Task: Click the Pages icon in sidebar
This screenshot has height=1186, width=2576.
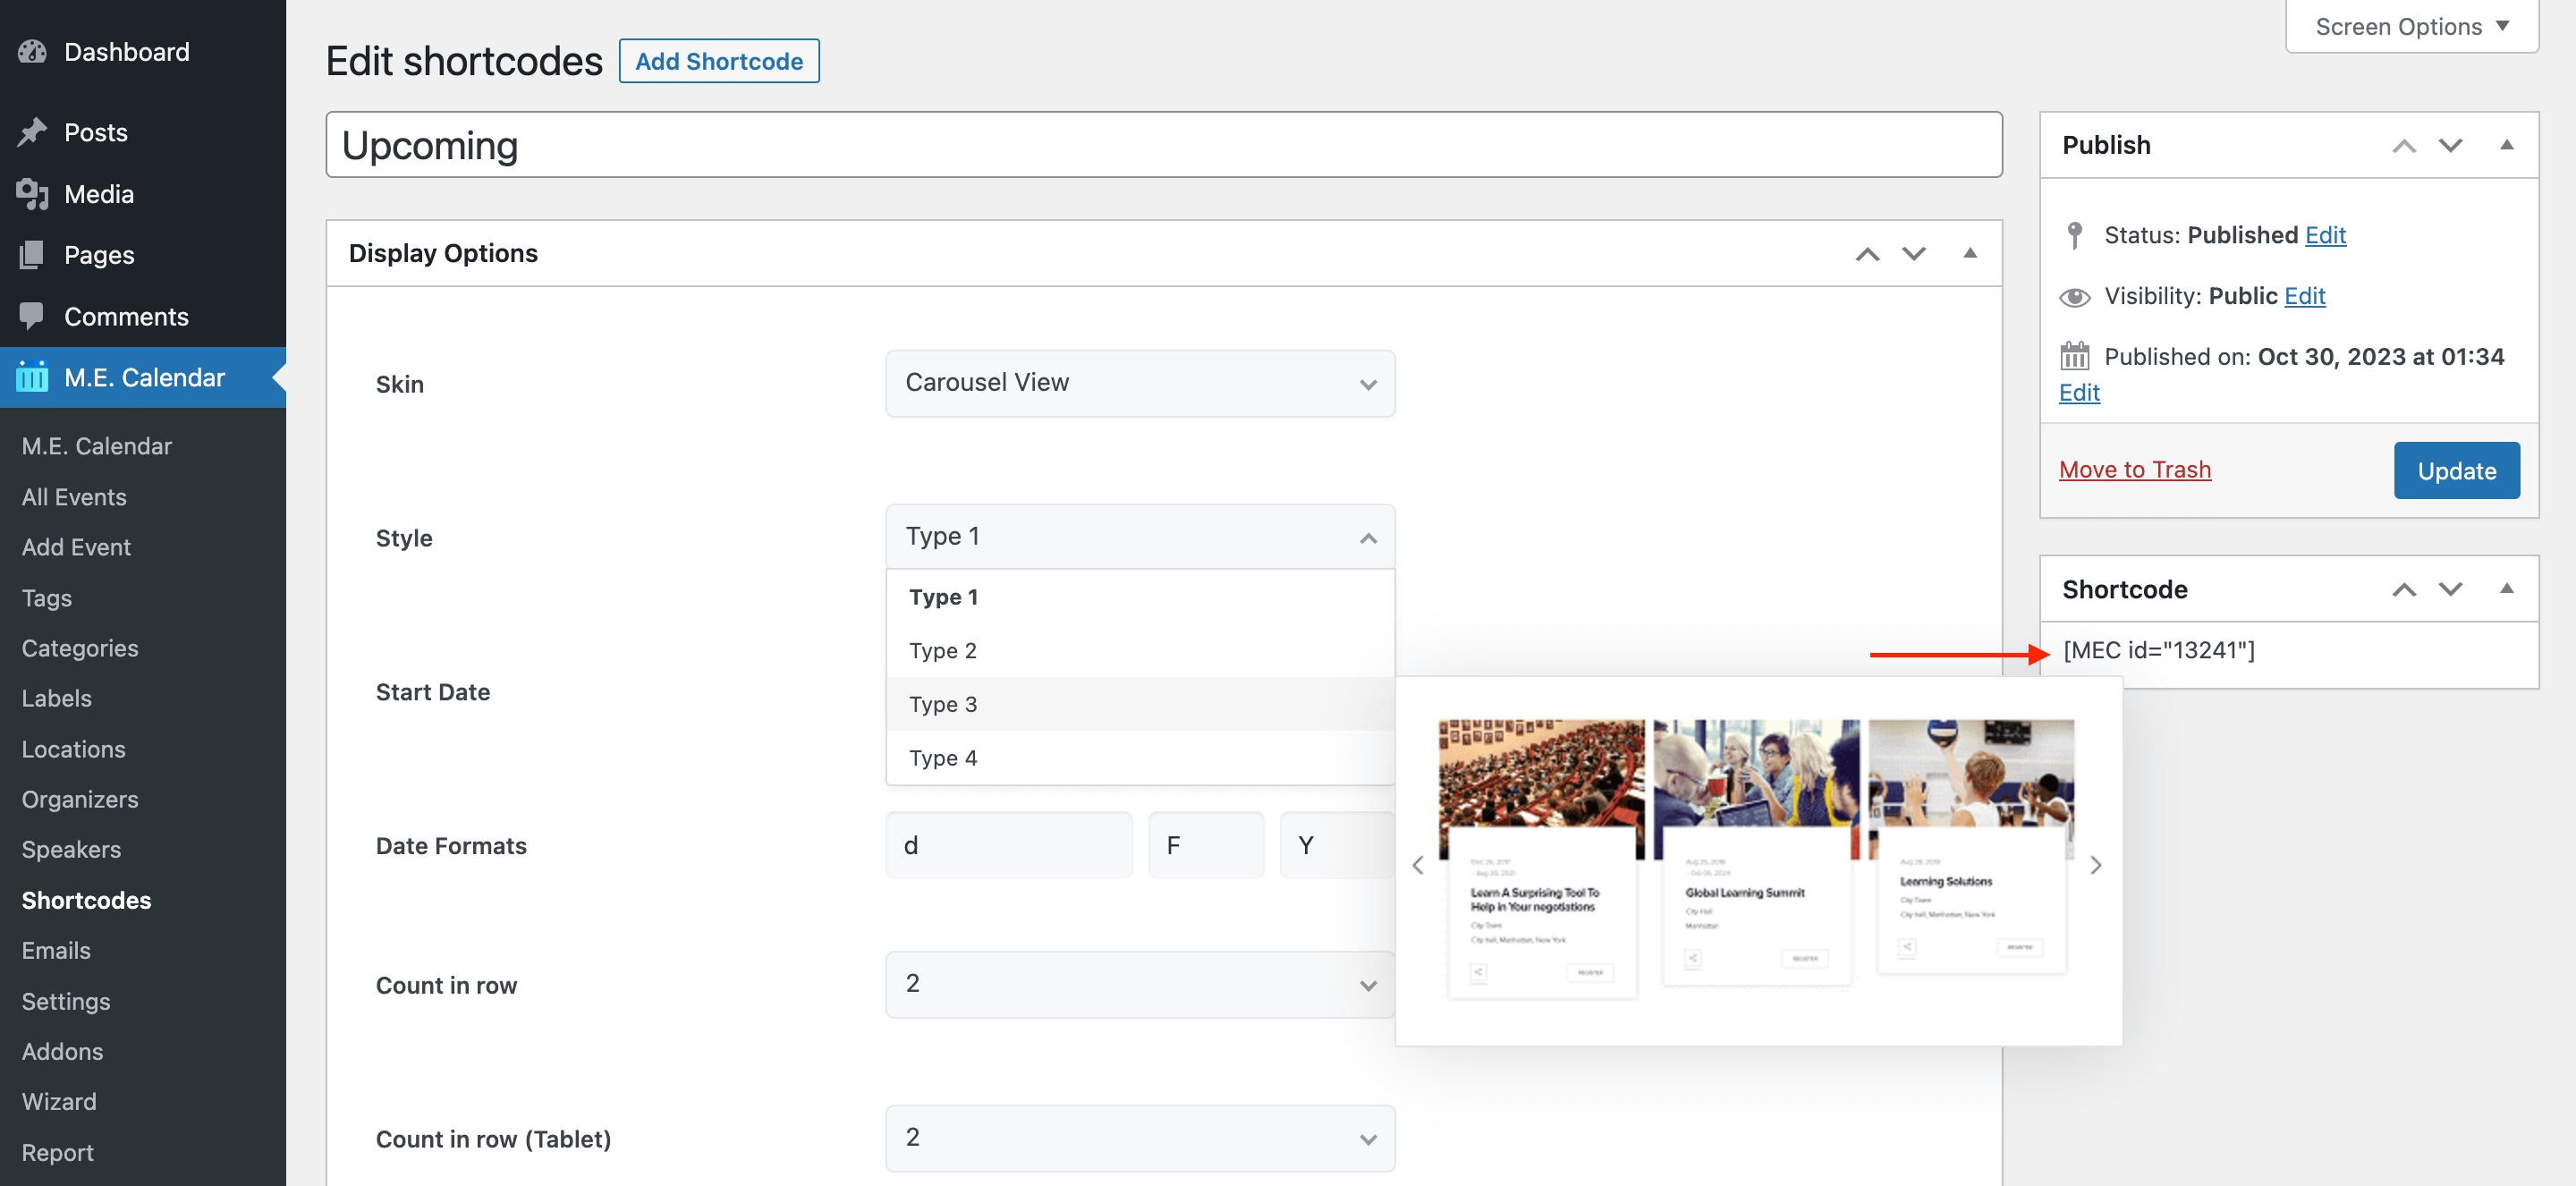Action: 32,255
